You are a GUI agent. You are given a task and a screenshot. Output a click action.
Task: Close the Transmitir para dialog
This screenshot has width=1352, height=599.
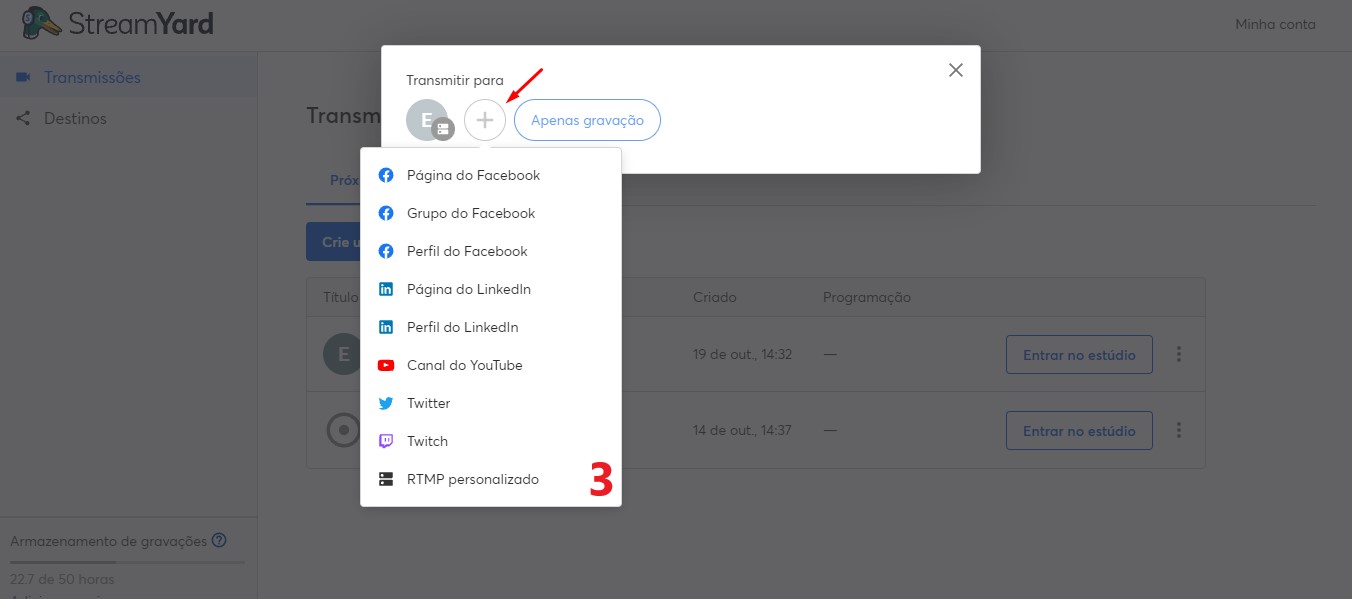pos(956,70)
